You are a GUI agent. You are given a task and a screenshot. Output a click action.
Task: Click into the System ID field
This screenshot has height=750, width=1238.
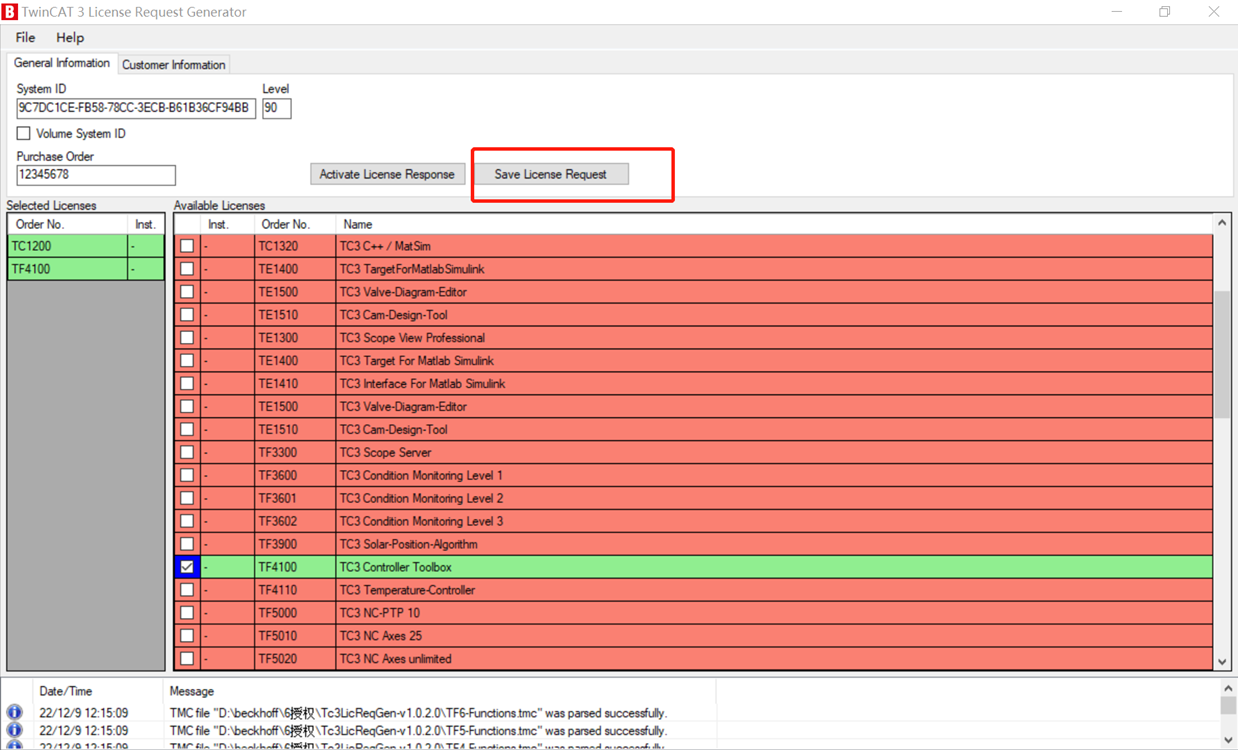136,108
